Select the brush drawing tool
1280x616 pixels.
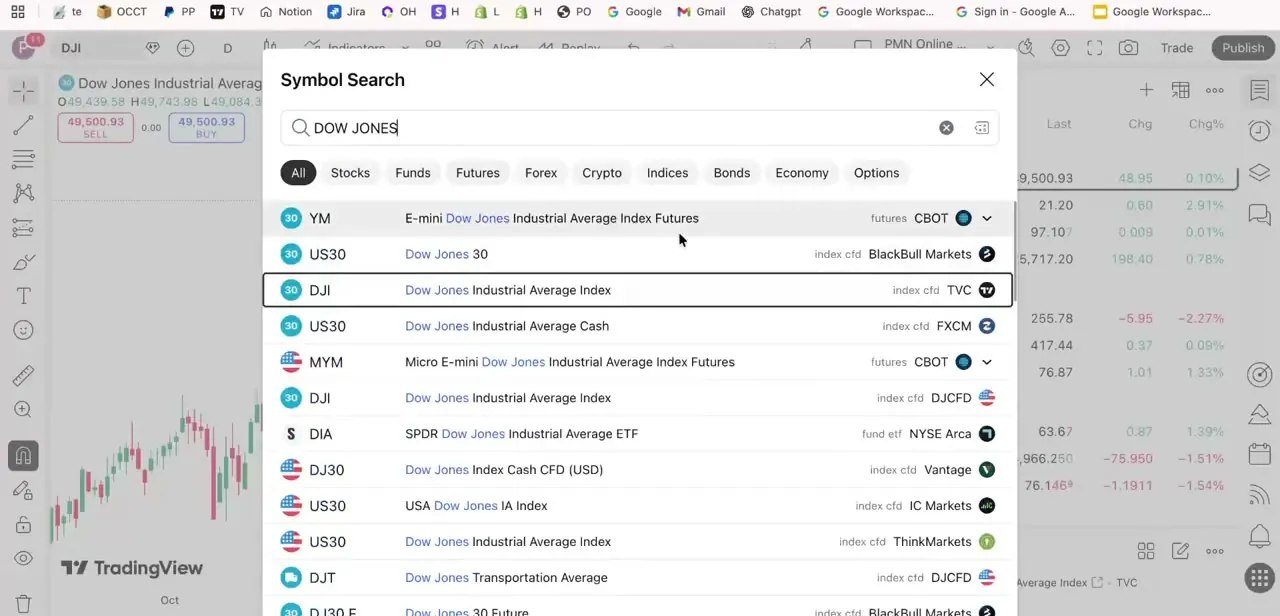[x=23, y=262]
